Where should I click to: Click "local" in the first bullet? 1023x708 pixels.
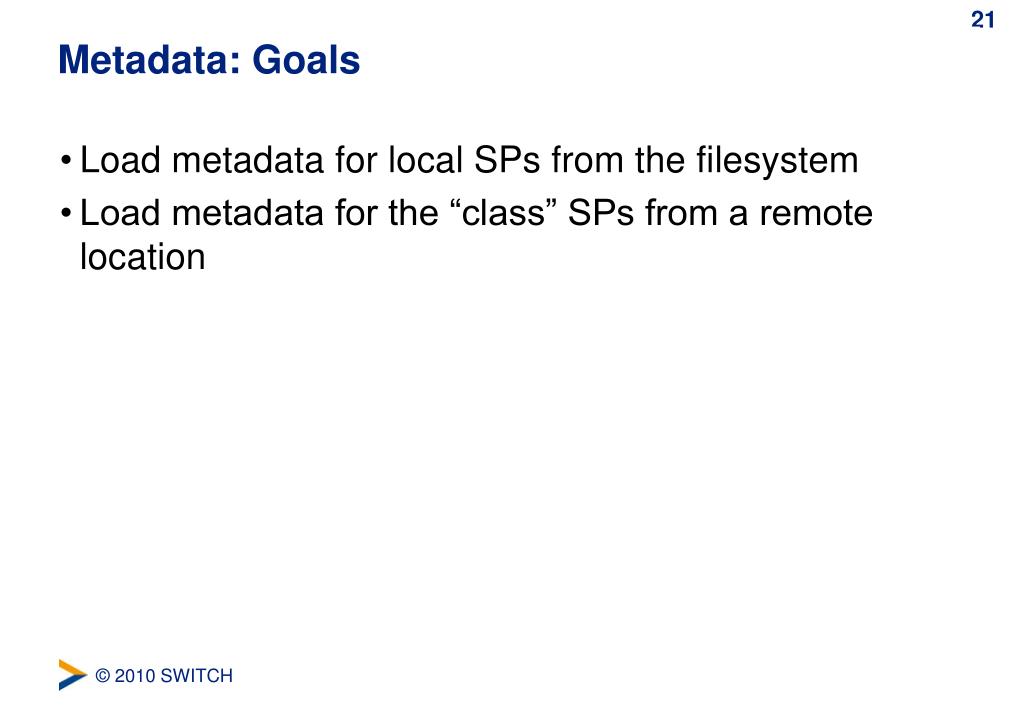tap(425, 160)
